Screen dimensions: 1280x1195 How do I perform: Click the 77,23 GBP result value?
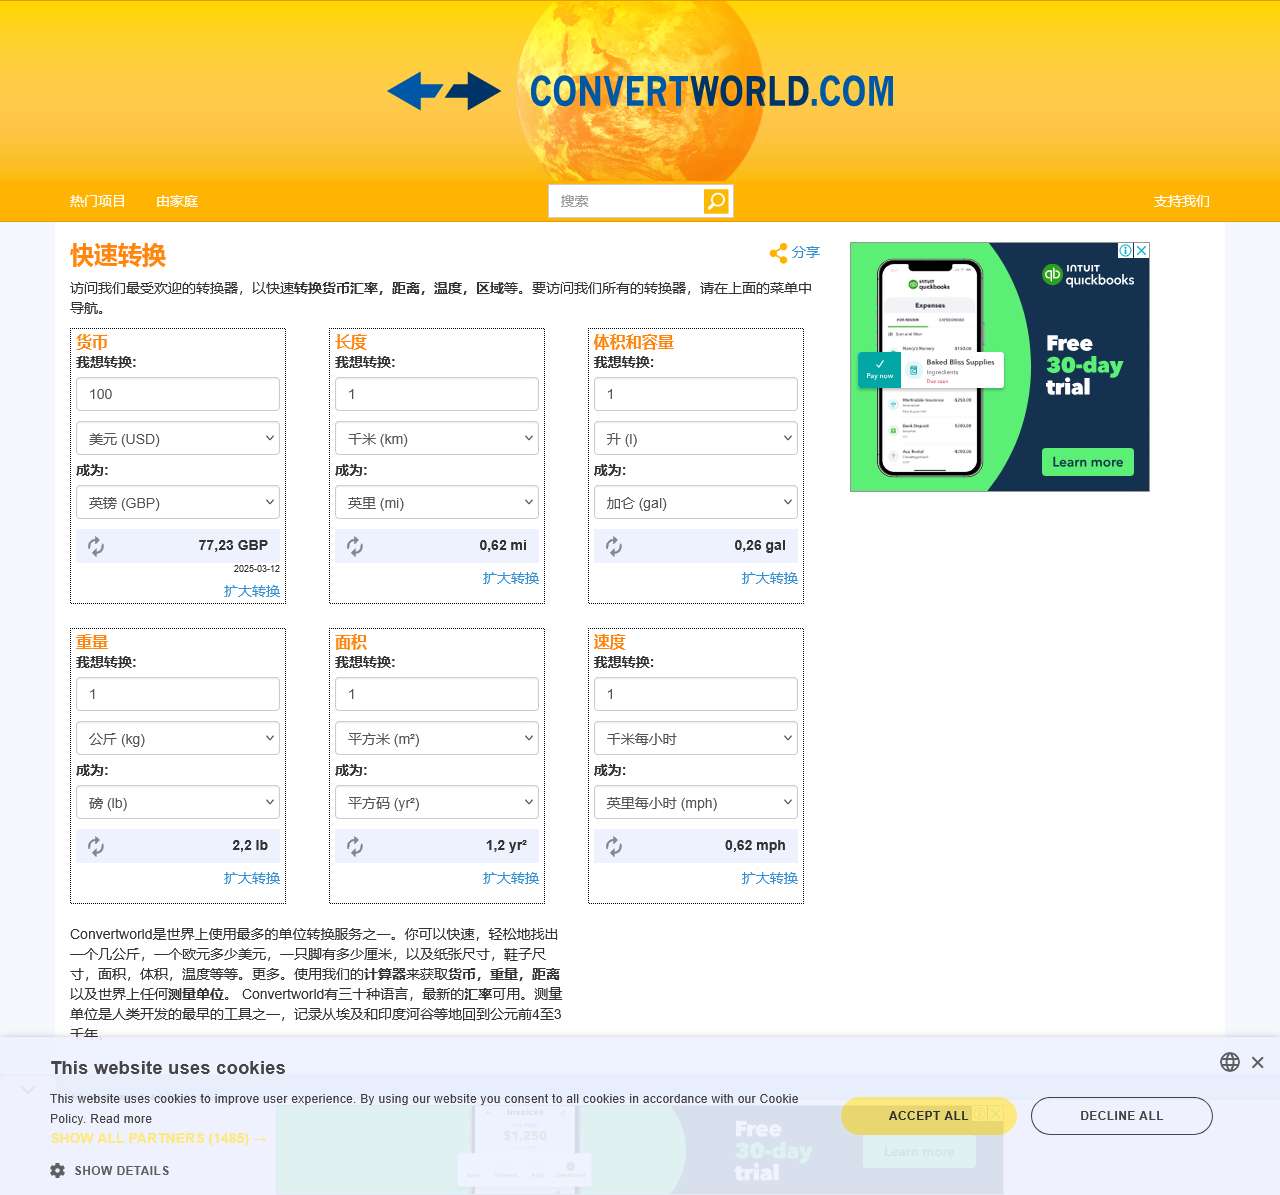(233, 545)
